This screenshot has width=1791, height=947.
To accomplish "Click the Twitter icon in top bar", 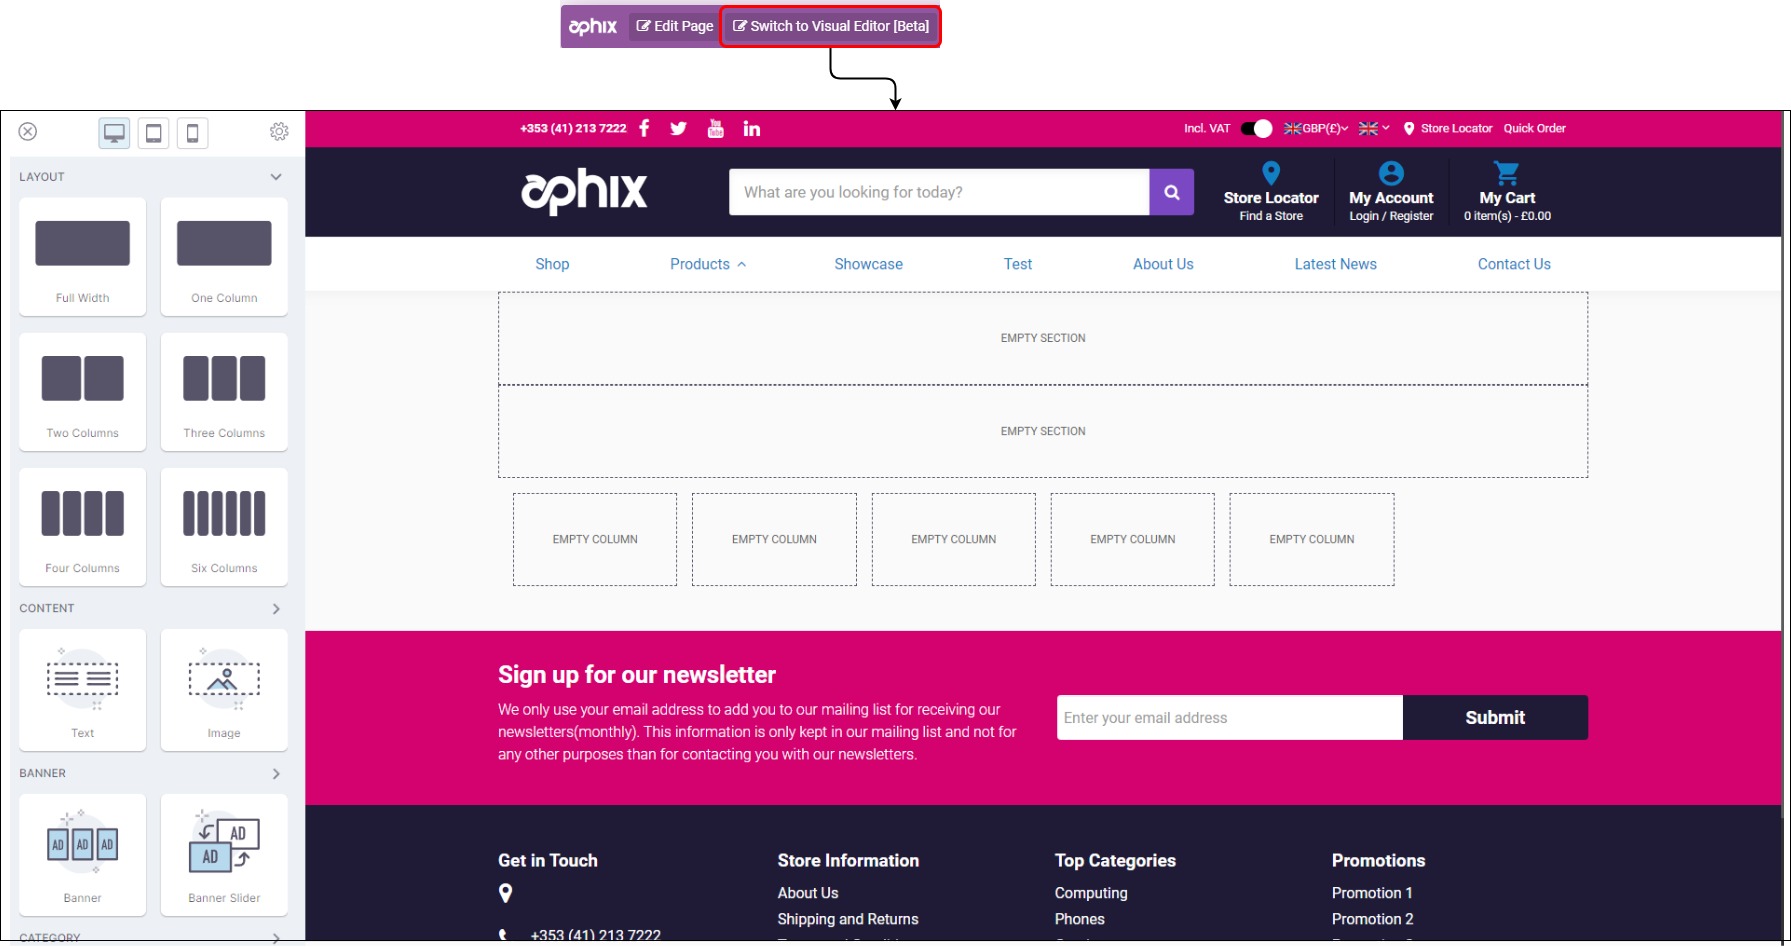I will coord(678,128).
